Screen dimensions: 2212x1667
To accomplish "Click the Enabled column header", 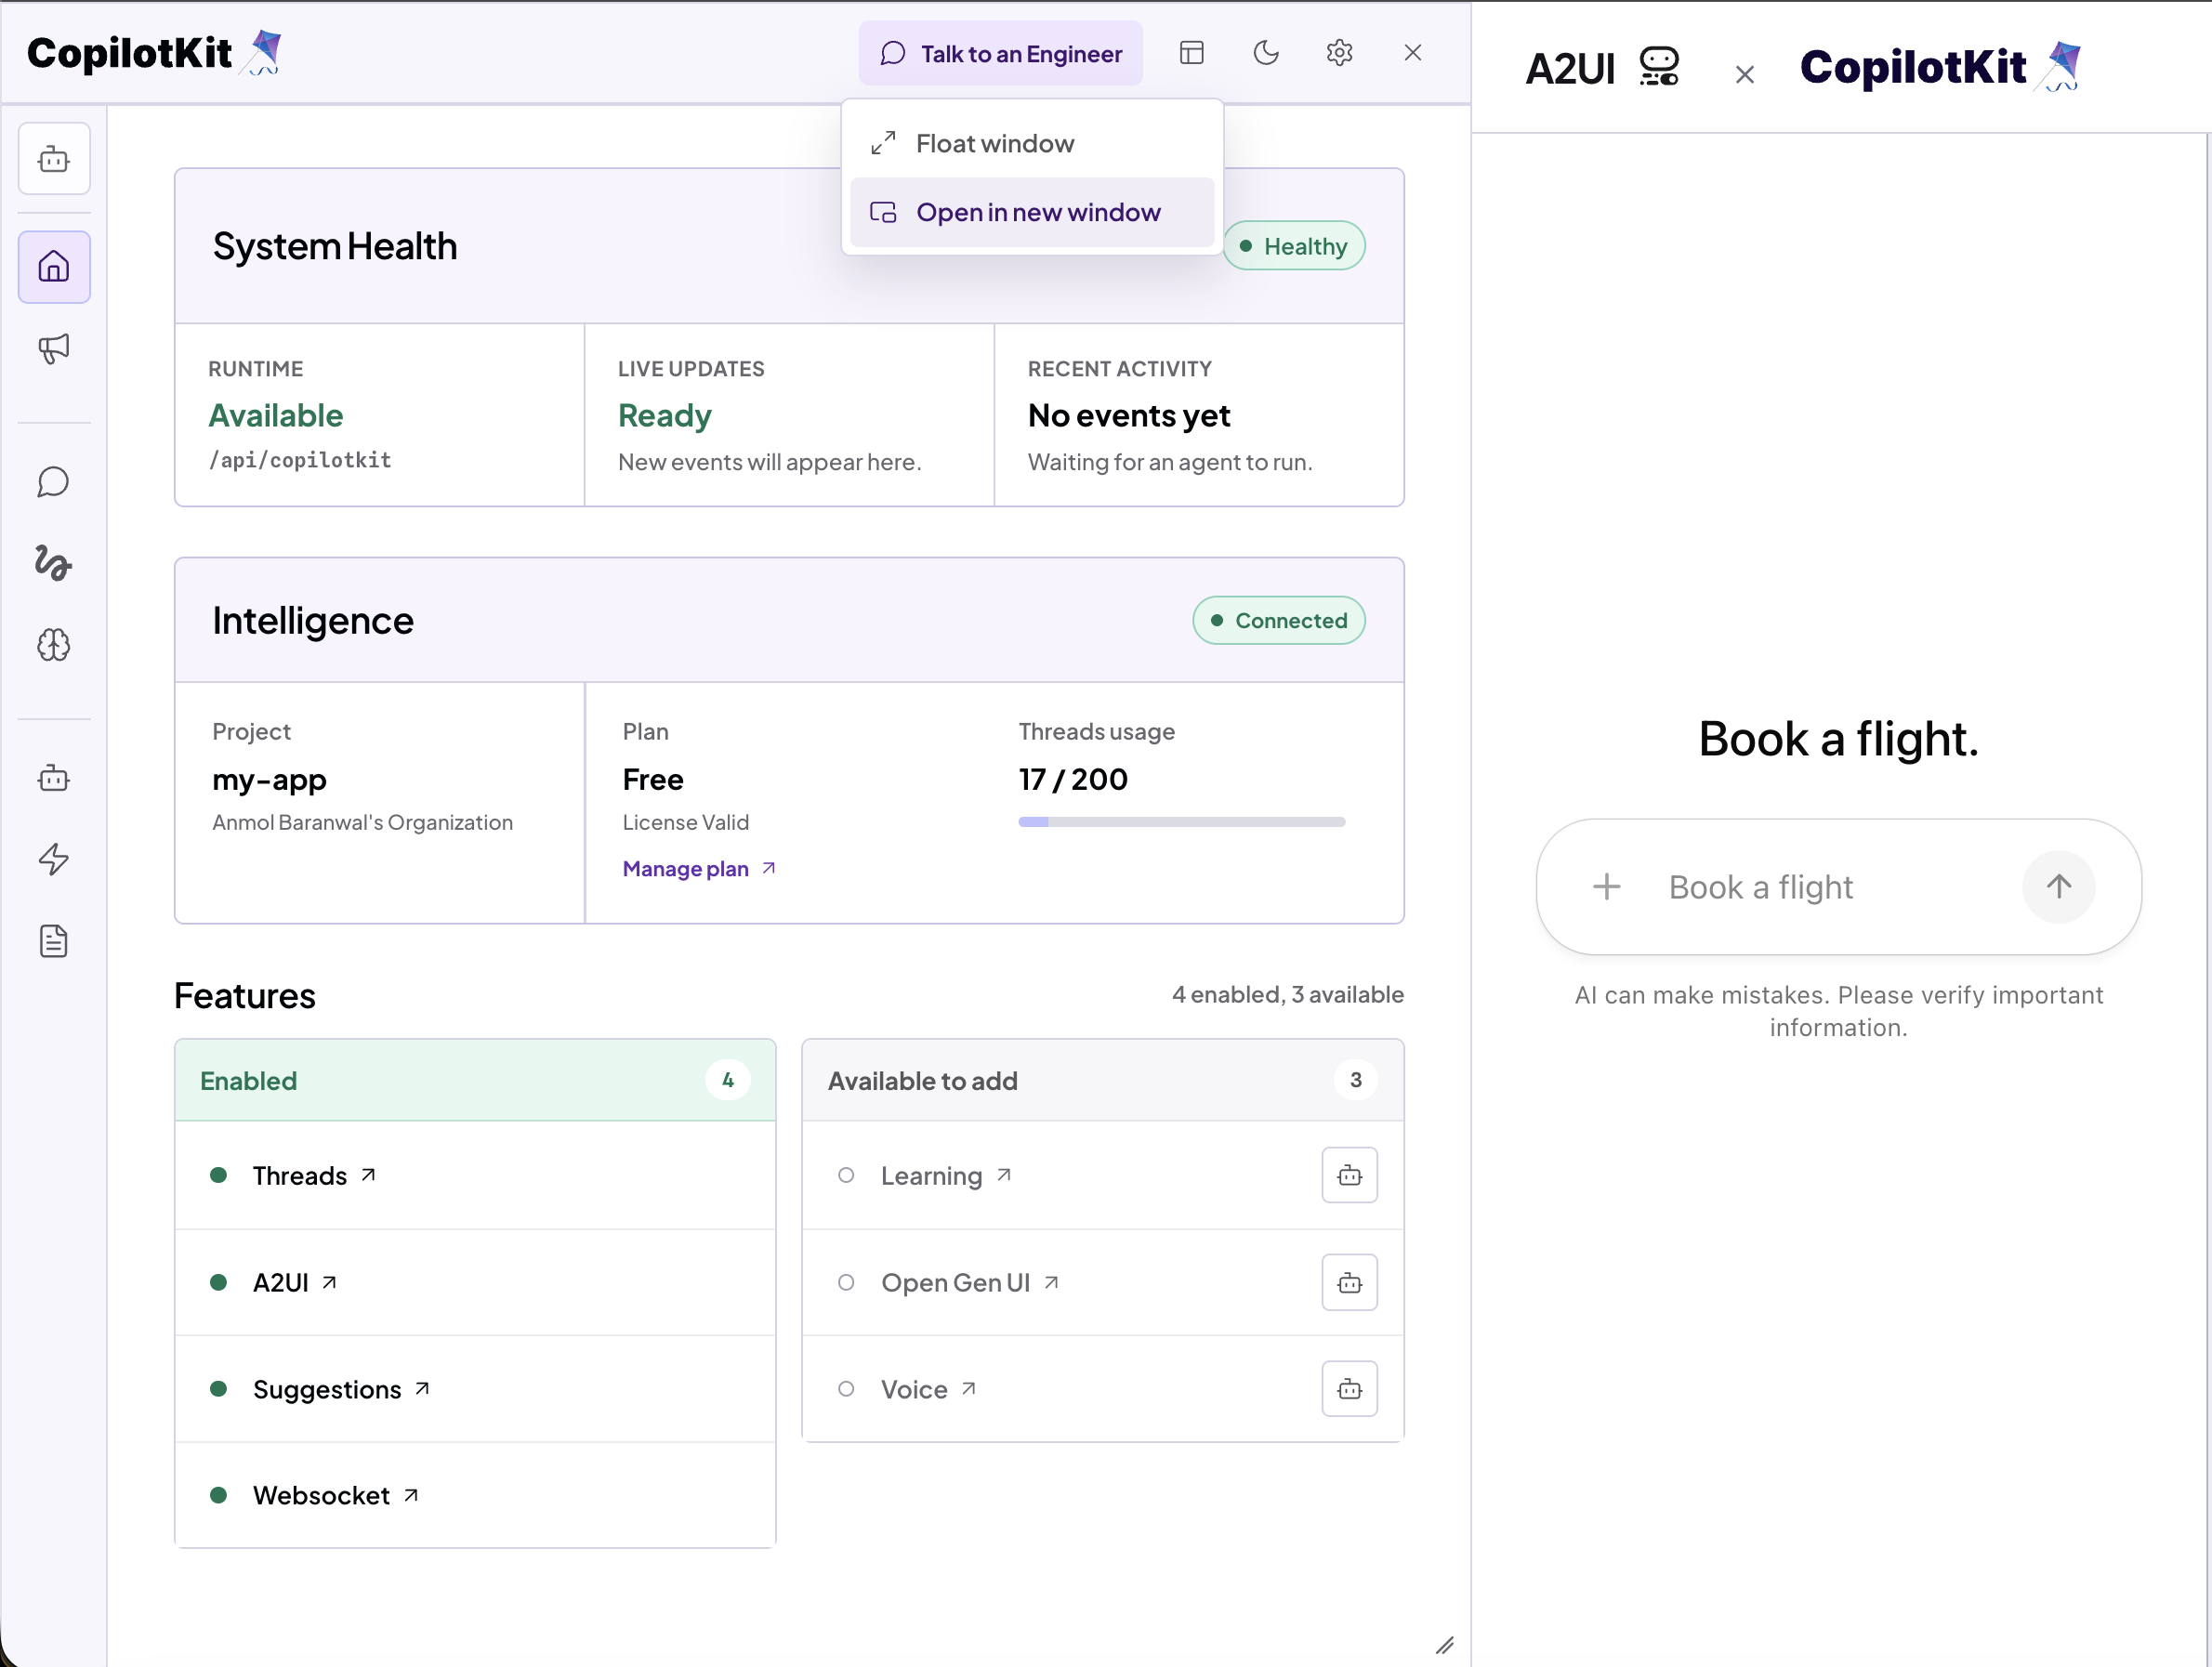I will tap(475, 1080).
